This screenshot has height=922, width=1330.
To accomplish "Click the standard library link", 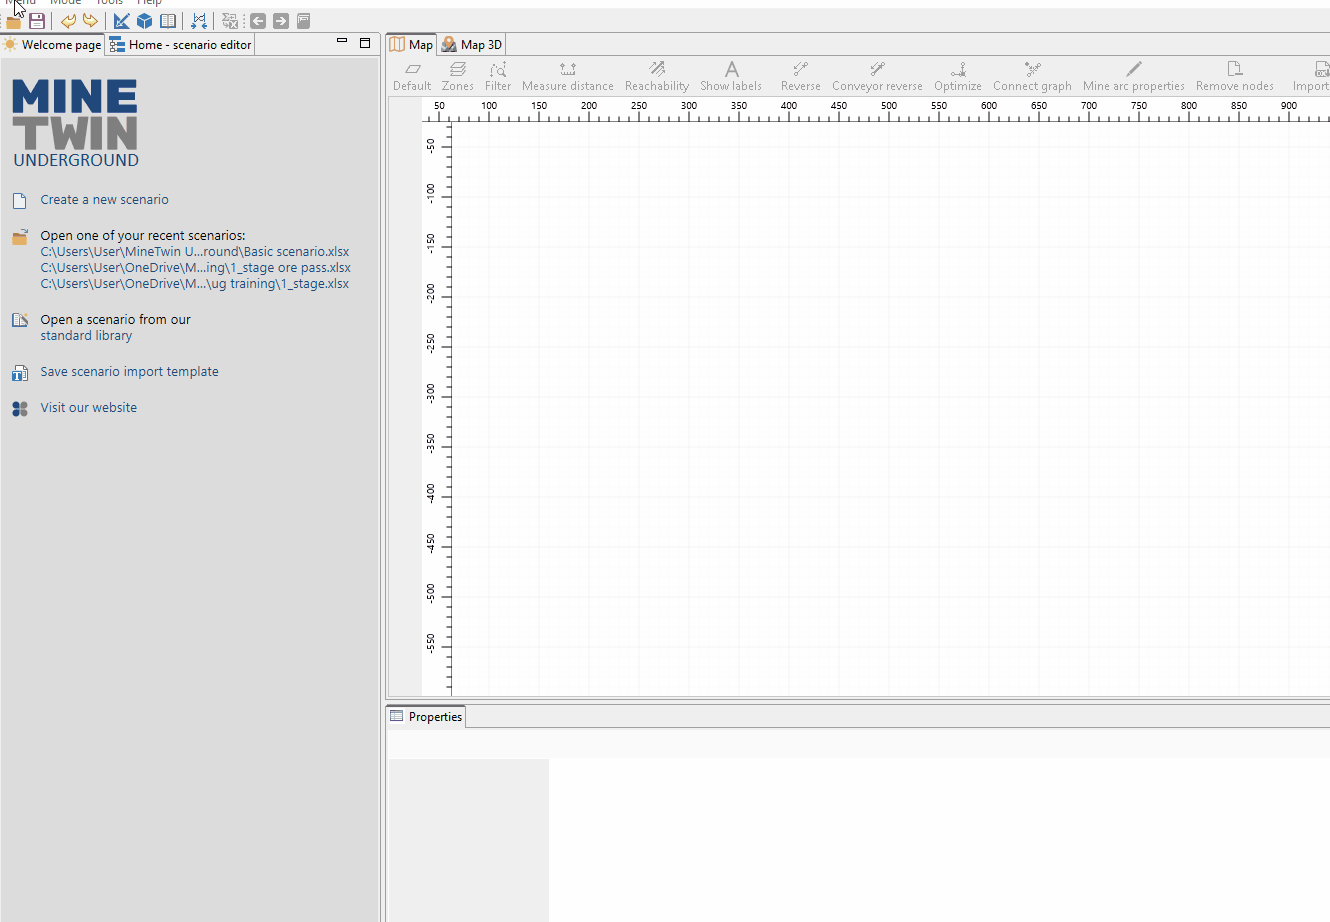I will [x=86, y=336].
